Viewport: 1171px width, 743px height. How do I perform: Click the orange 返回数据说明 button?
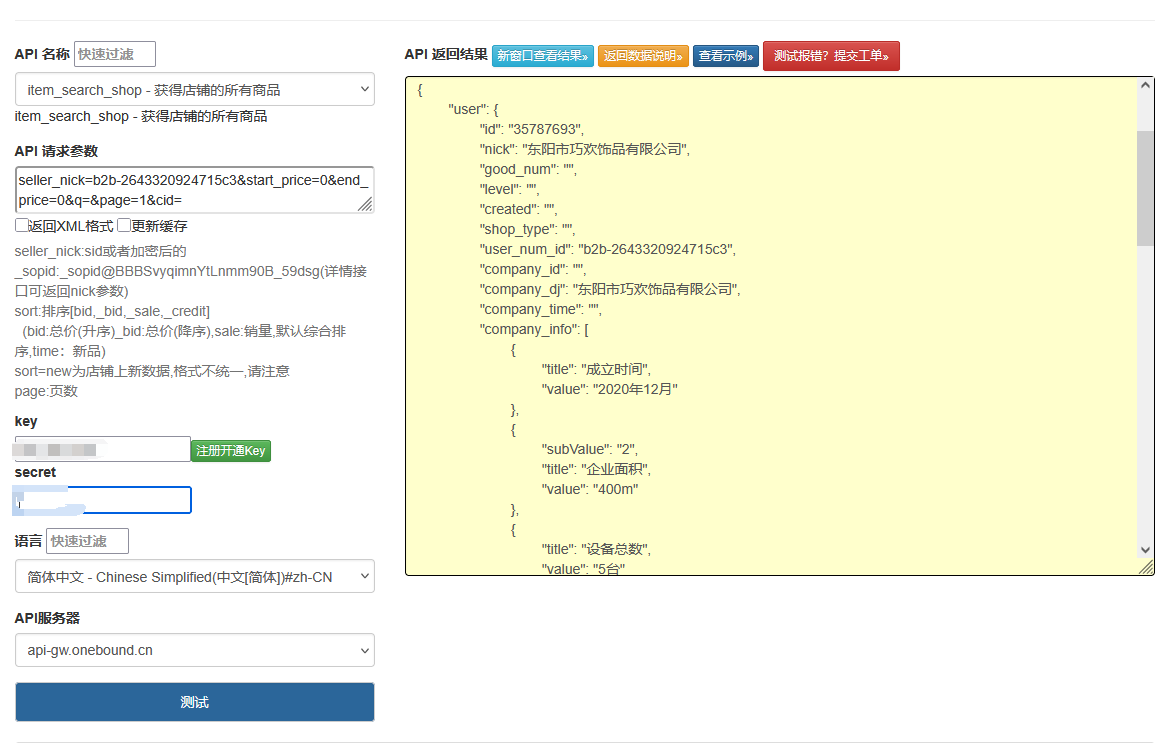click(x=643, y=56)
